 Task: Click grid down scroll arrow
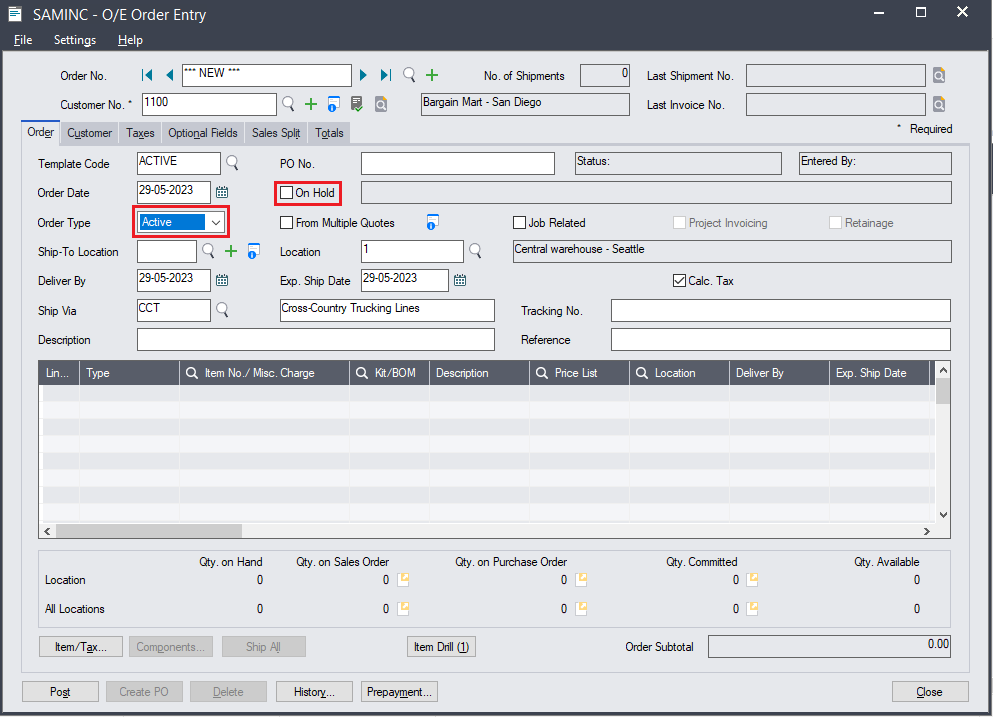point(943,514)
